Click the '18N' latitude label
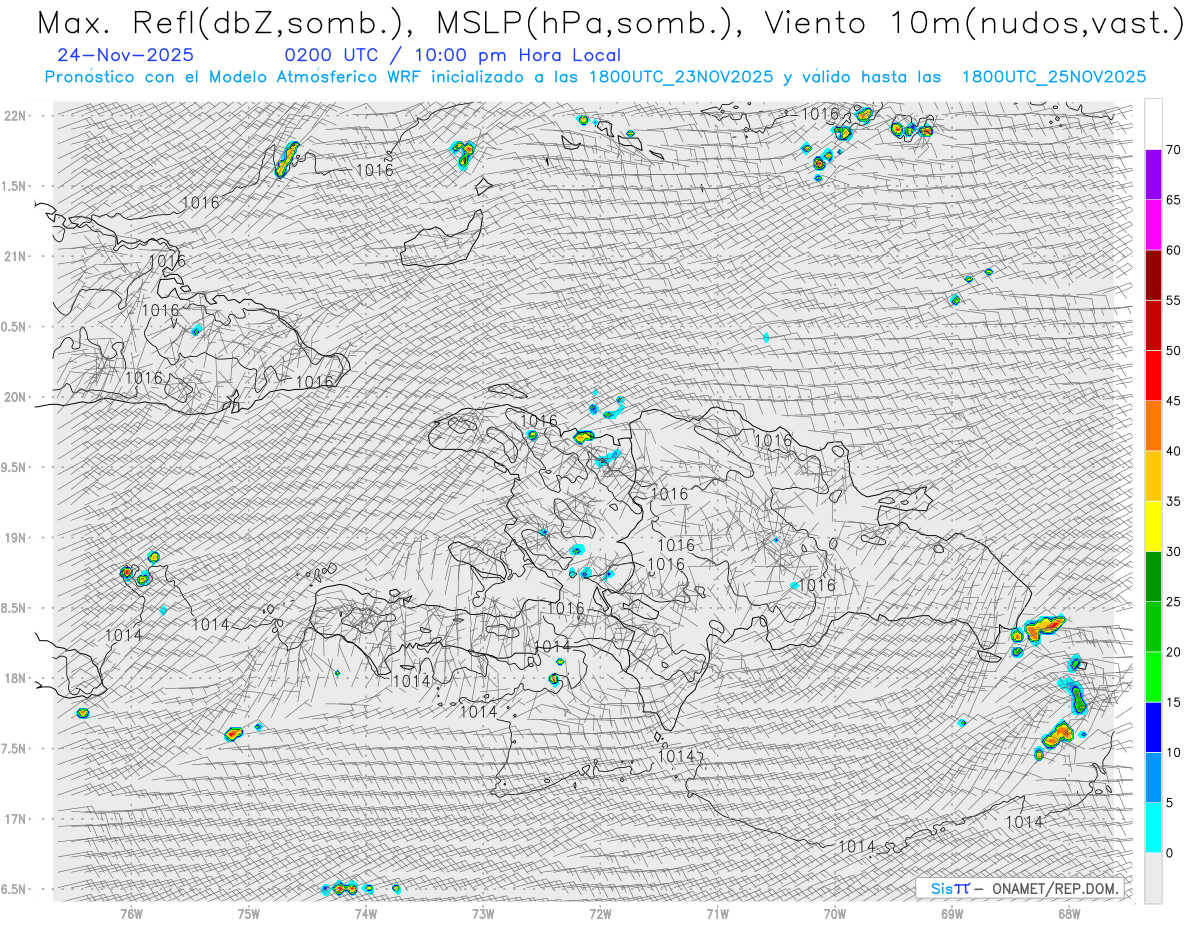Screen dimensions: 1200x927 15,679
